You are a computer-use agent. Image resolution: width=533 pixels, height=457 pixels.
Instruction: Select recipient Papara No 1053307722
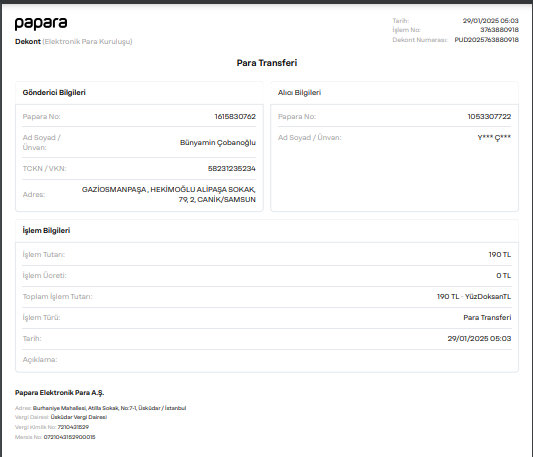coord(489,117)
